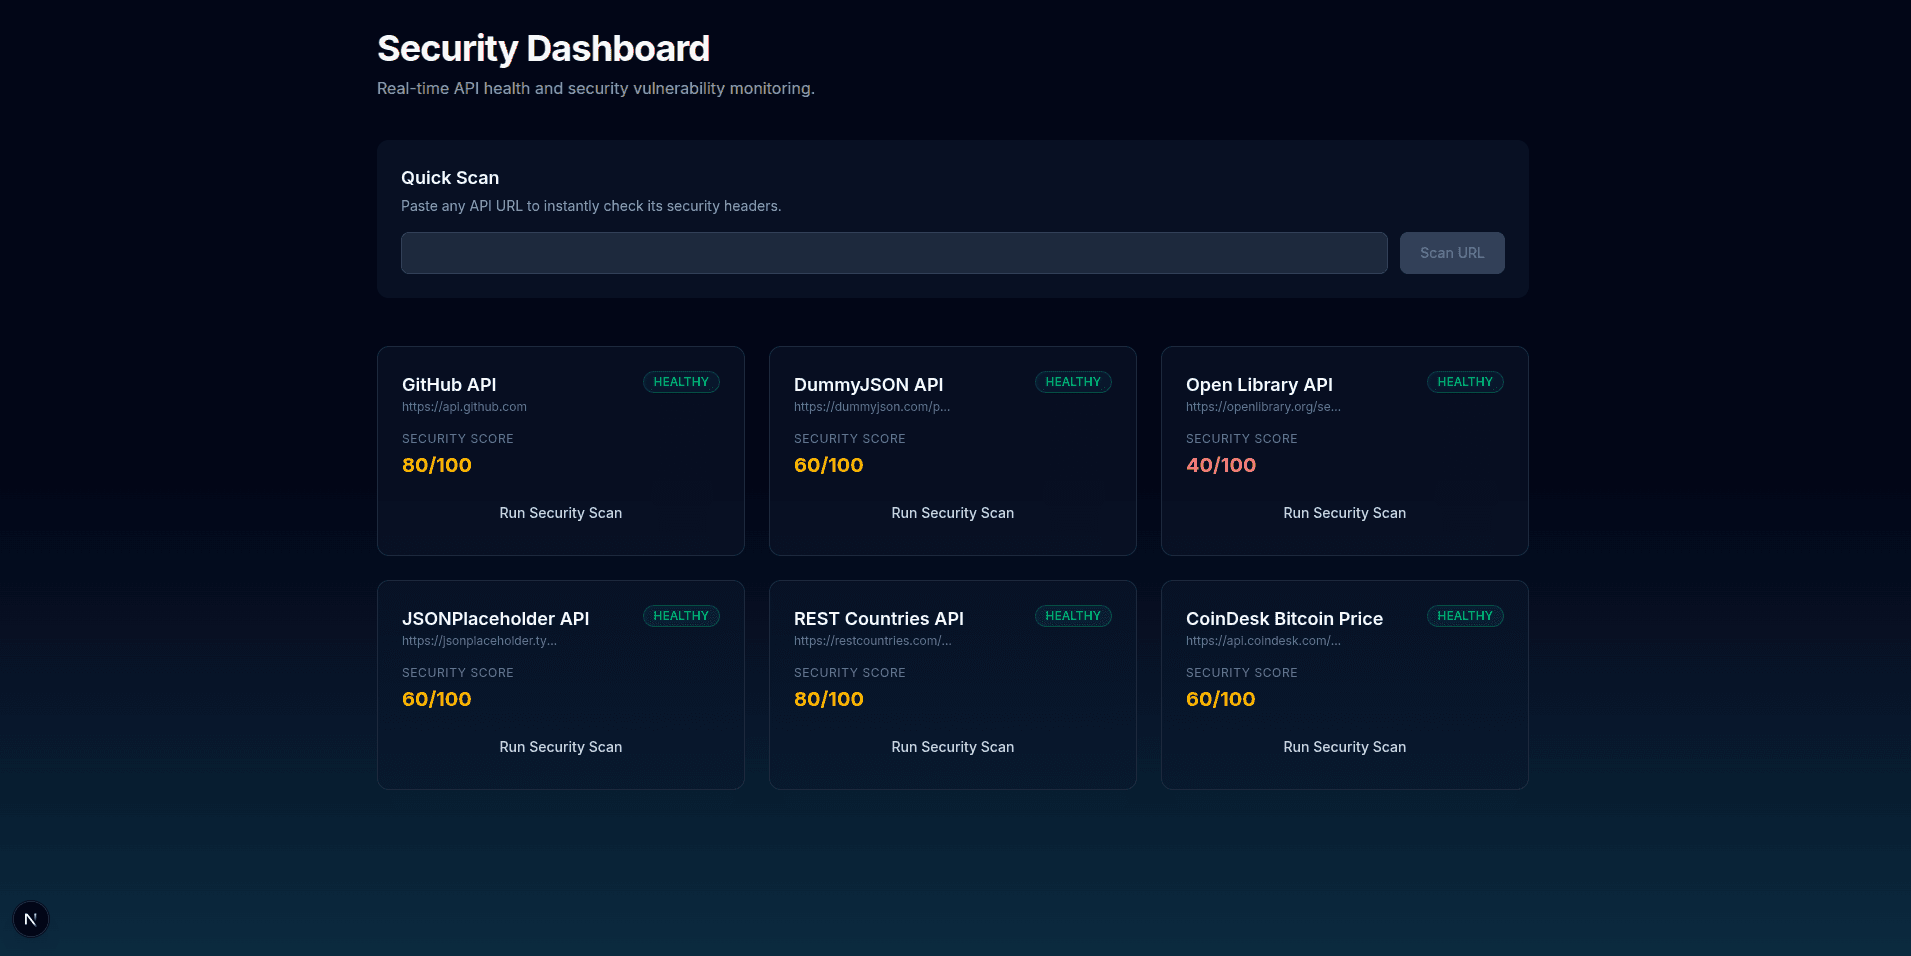The image size is (1911, 956).
Task: Click the Next.js logo icon bottom left
Action: click(30, 918)
